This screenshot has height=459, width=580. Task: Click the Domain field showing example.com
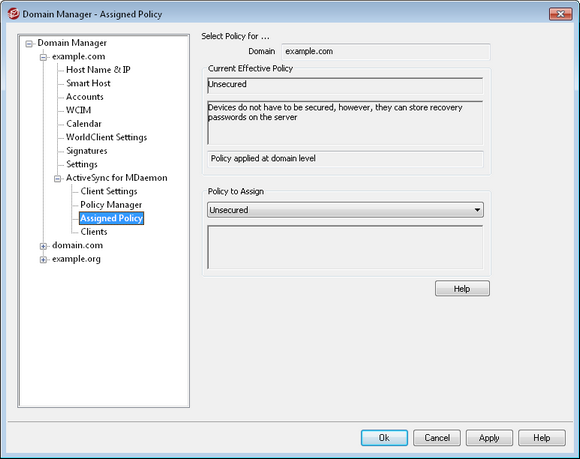pyautogui.click(x=386, y=51)
